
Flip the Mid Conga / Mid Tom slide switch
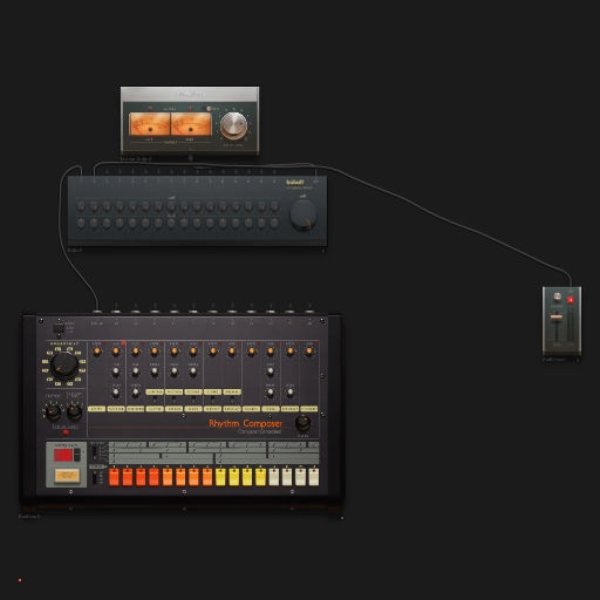pyautogui.click(x=174, y=399)
